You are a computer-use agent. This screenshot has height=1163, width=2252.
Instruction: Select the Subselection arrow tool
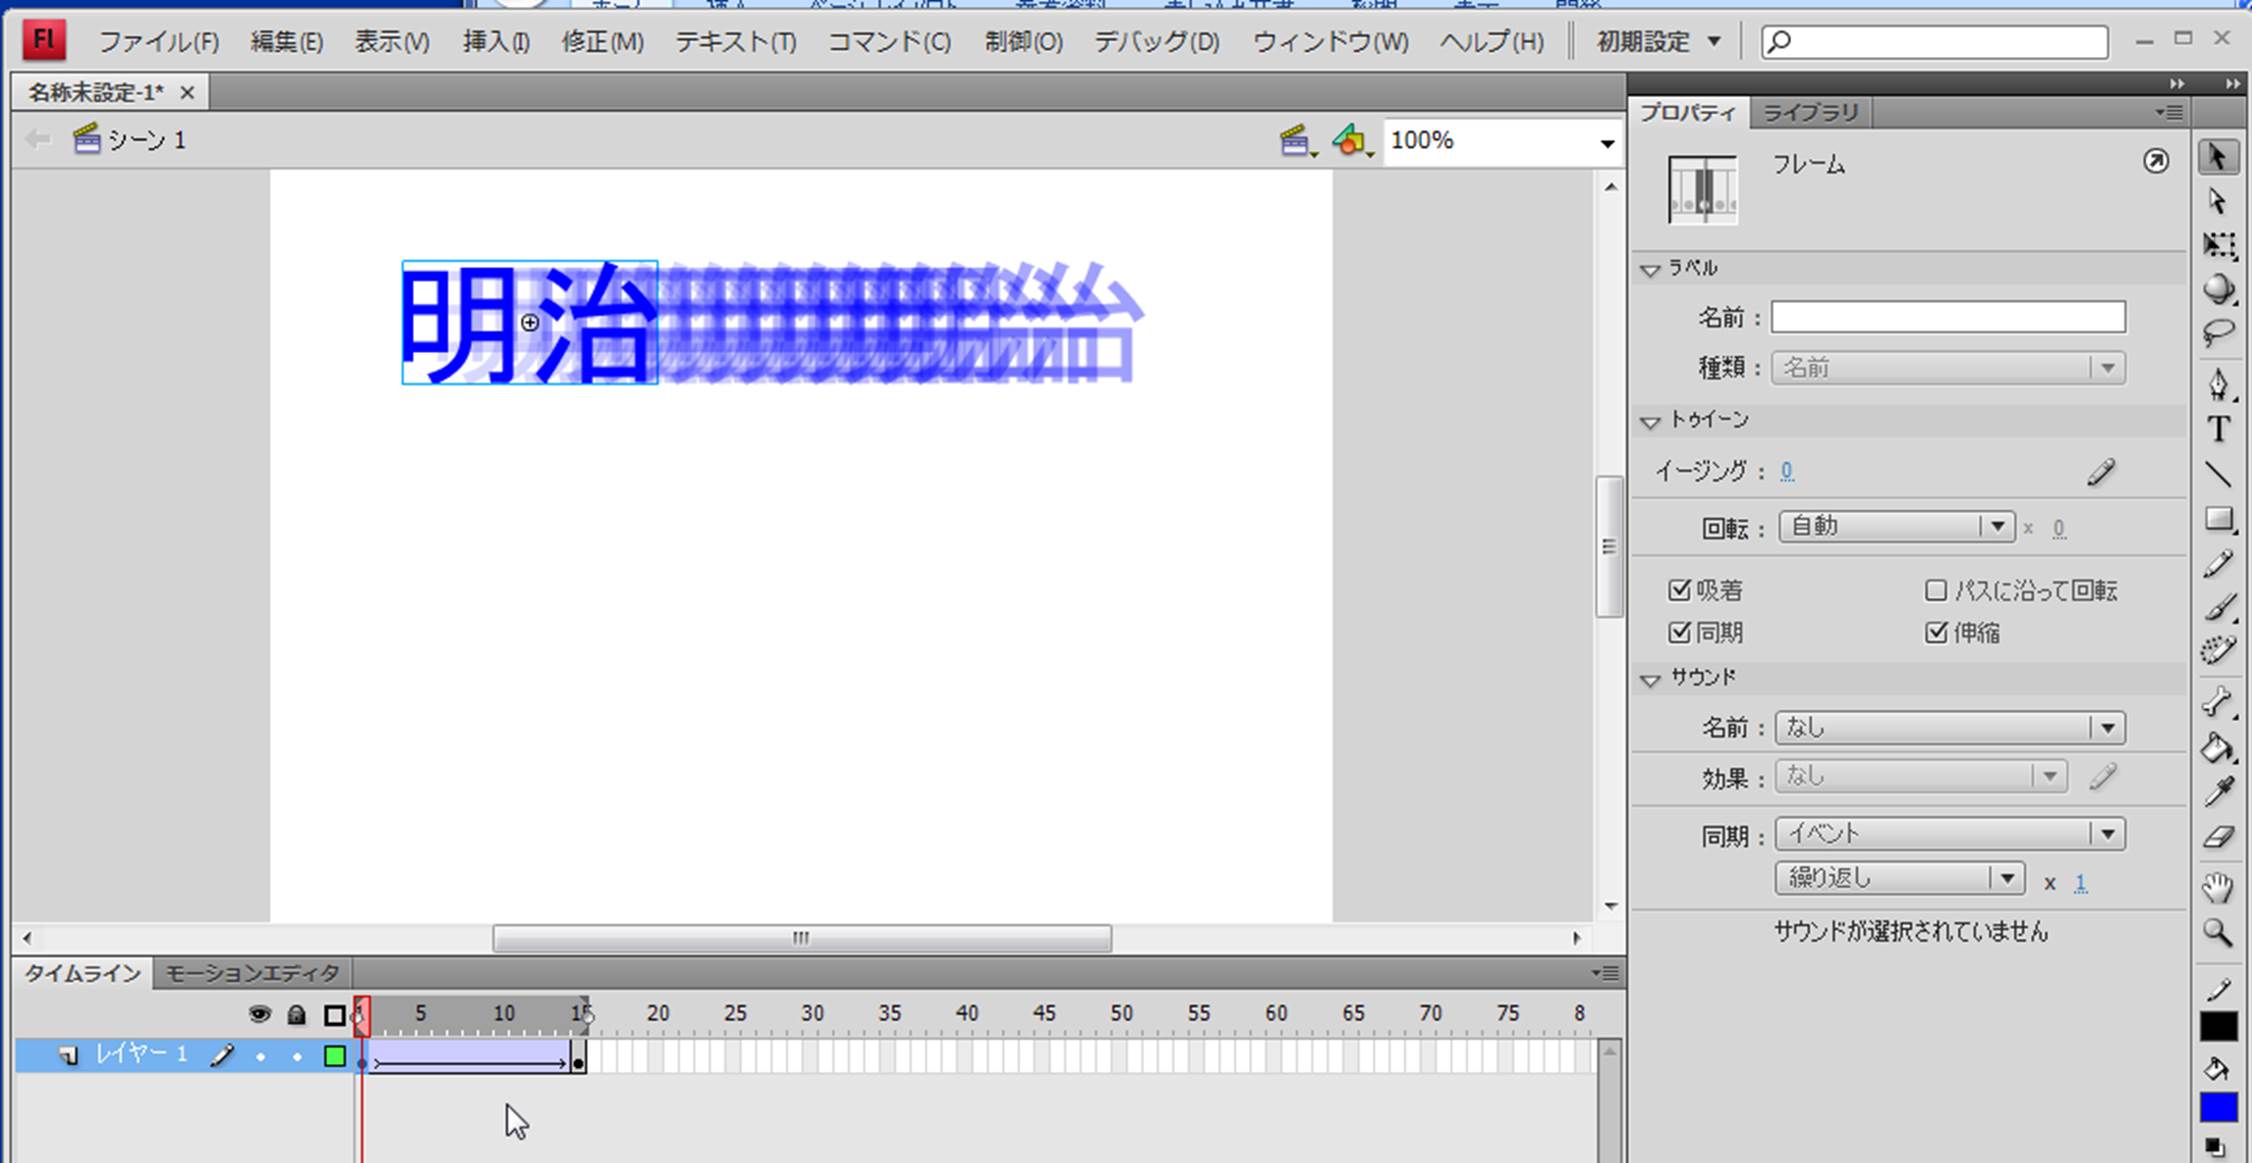coord(2218,201)
